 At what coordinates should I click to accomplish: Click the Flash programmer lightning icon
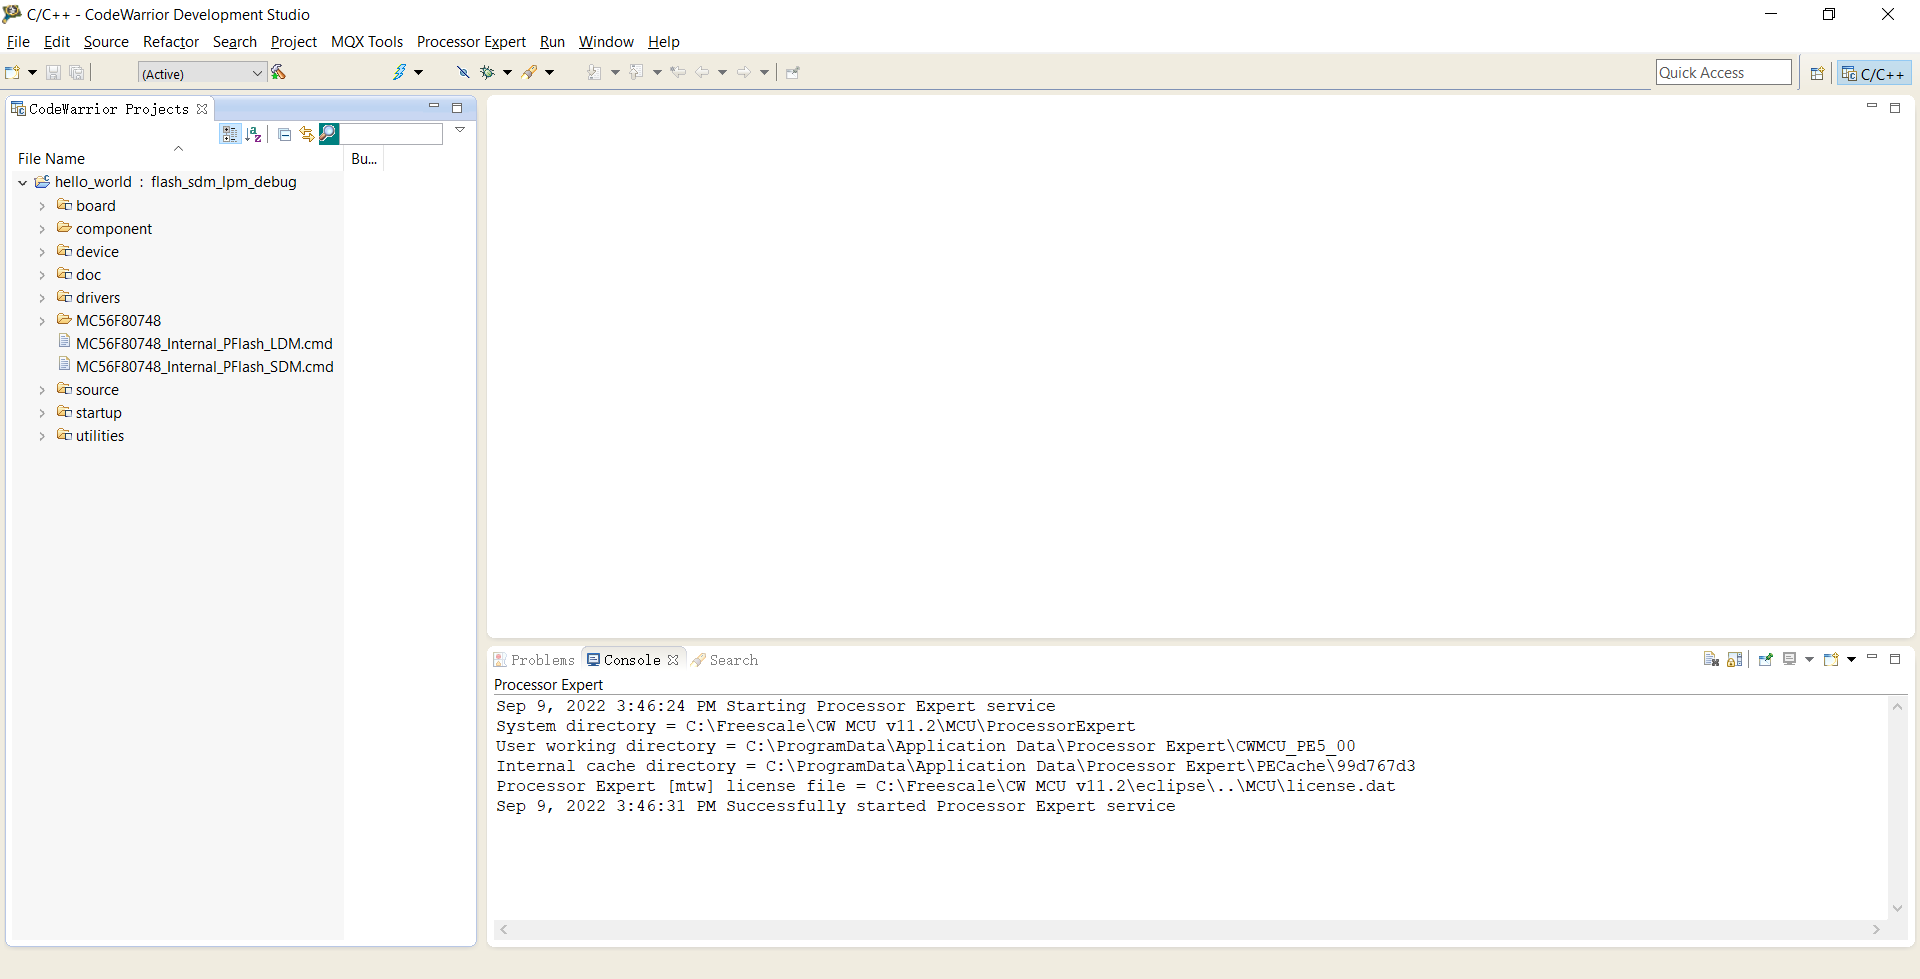point(400,72)
